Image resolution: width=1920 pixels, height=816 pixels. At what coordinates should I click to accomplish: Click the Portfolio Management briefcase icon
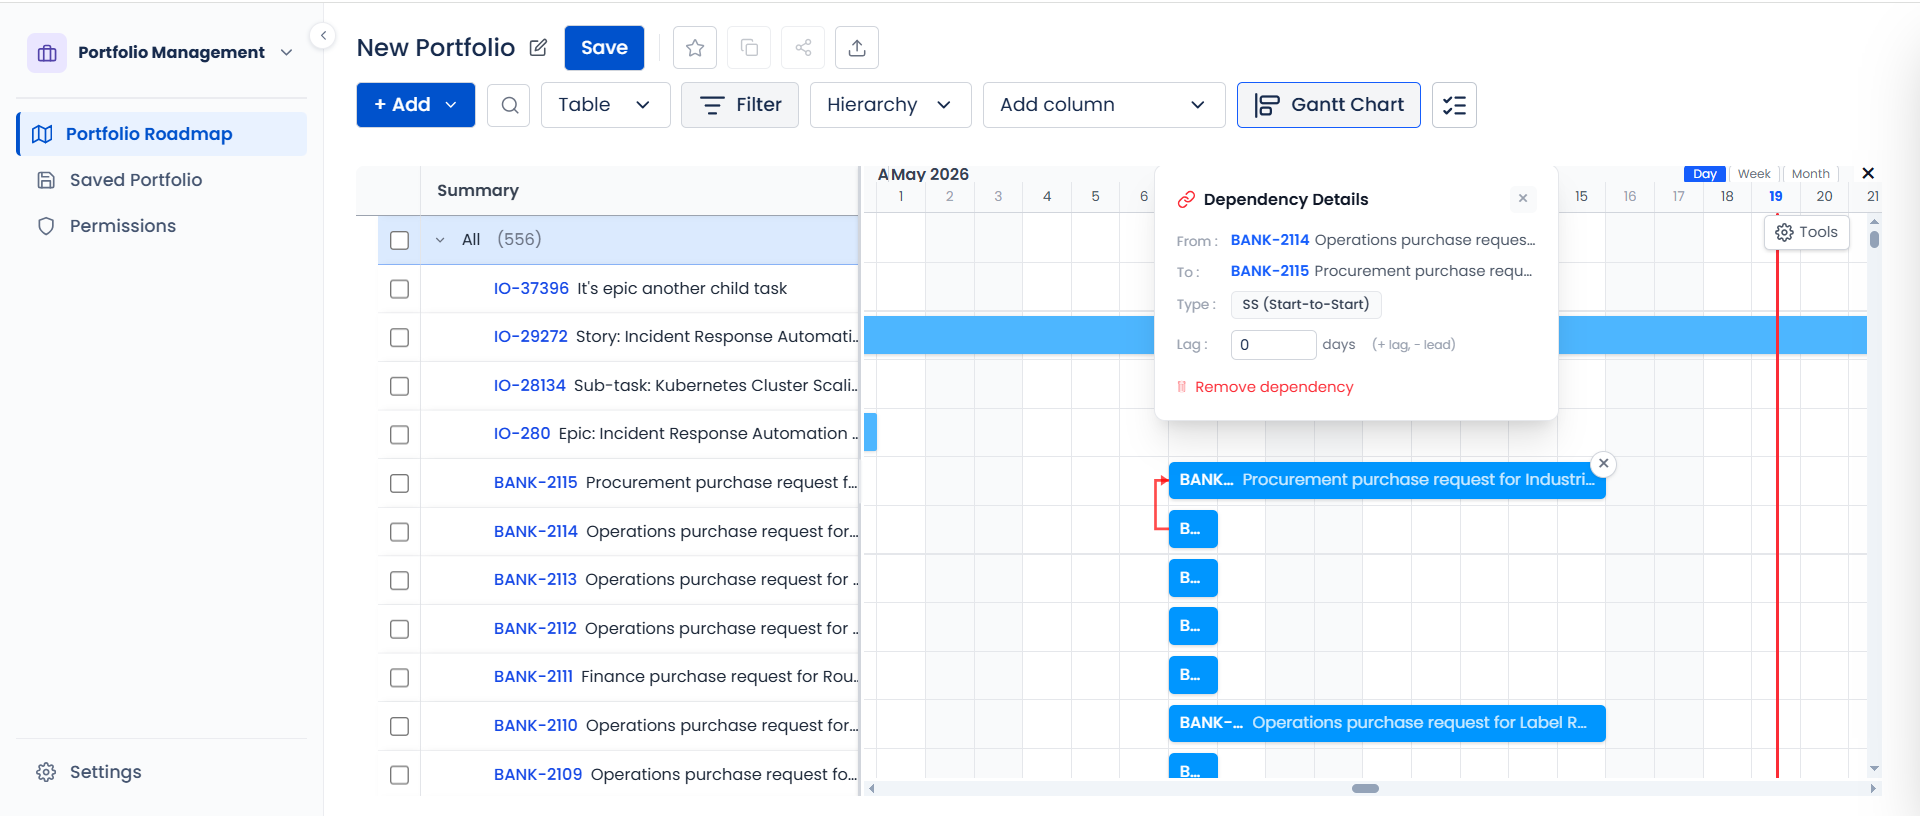[47, 53]
